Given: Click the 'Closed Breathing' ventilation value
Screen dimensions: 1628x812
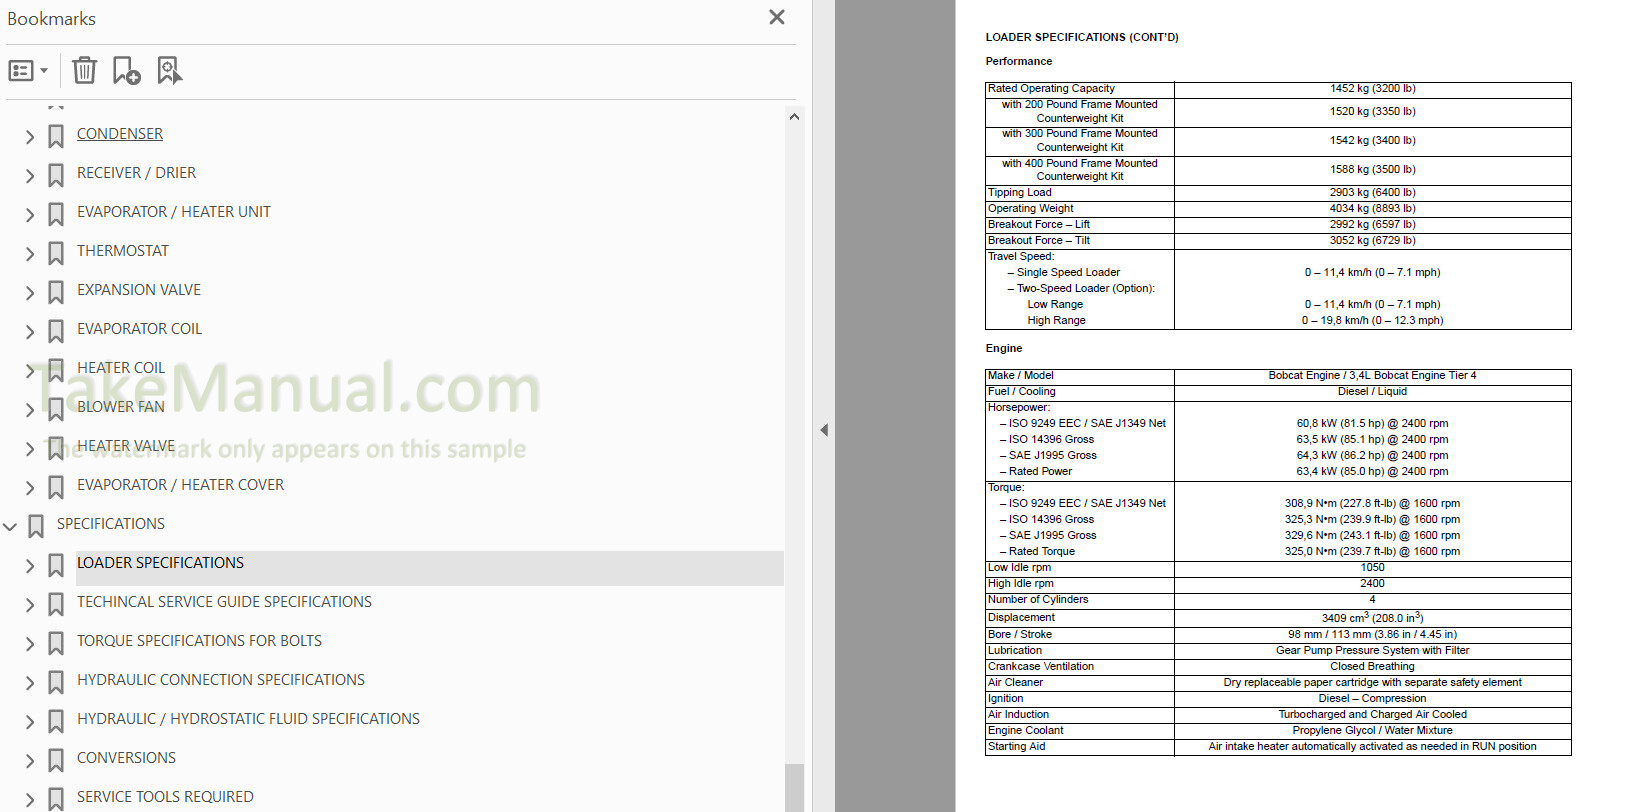Looking at the screenshot, I should point(1372,667).
